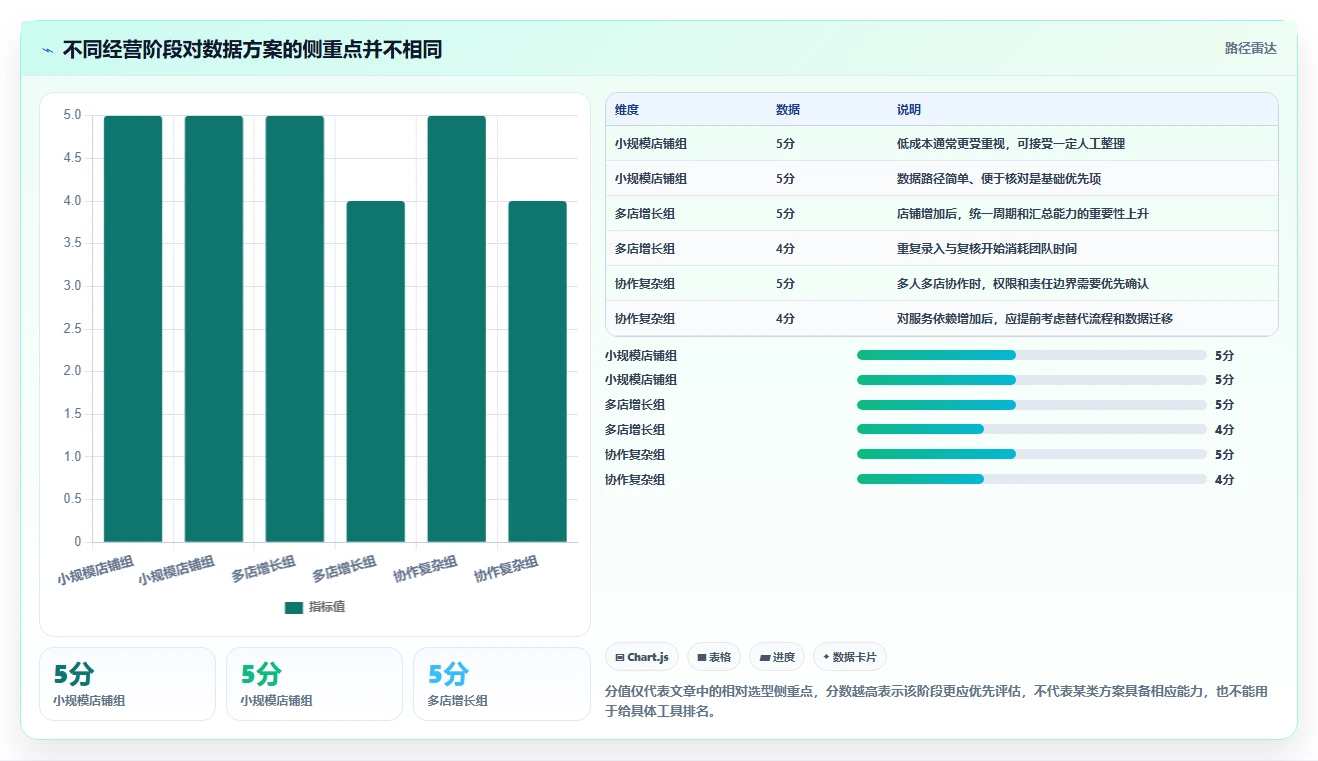Click the footnote starting 分值仅代表文章中的相对选型侧重点
Image resolution: width=1318 pixels, height=761 pixels.
[937, 702]
